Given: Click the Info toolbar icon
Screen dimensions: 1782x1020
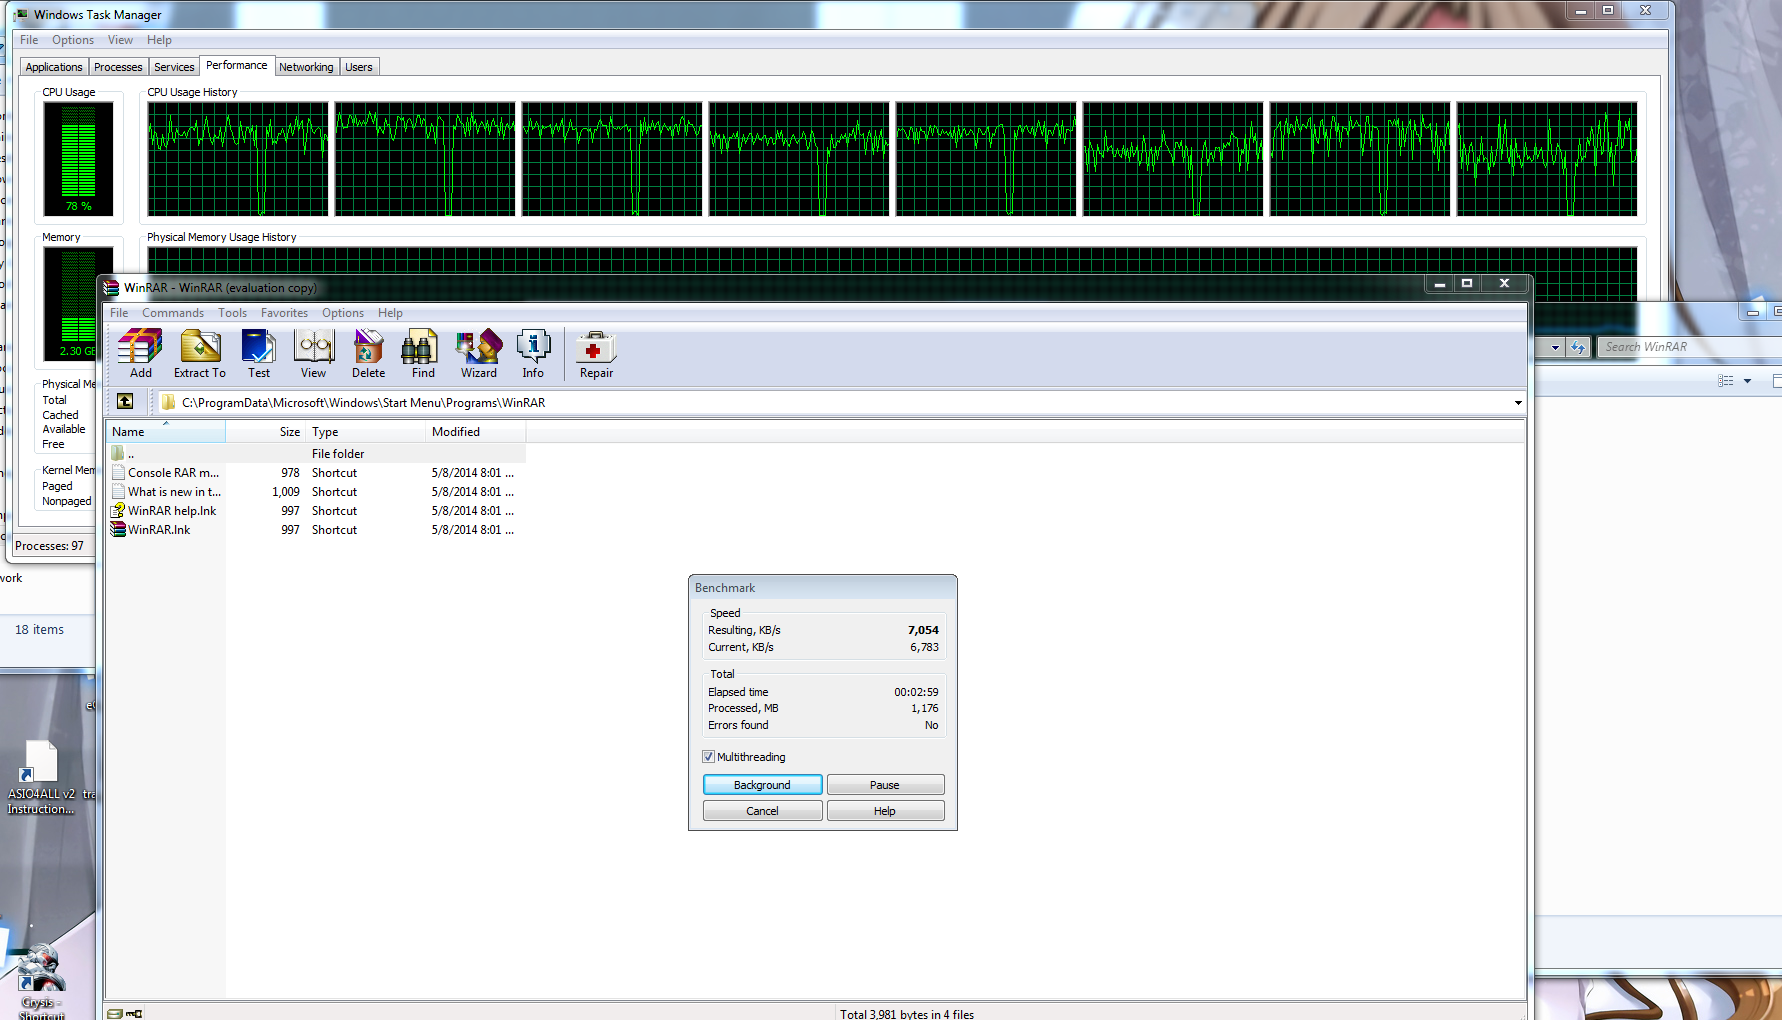Looking at the screenshot, I should 533,354.
